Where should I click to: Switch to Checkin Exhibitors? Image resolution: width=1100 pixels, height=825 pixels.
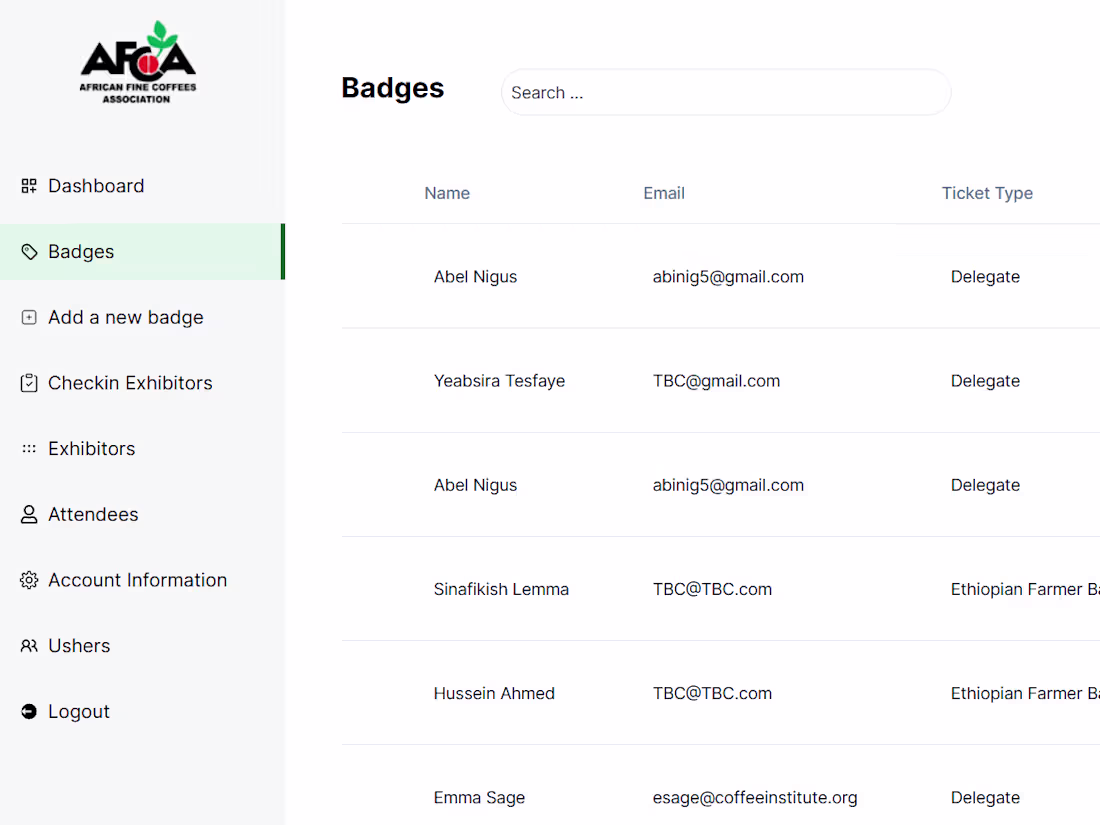pos(130,382)
